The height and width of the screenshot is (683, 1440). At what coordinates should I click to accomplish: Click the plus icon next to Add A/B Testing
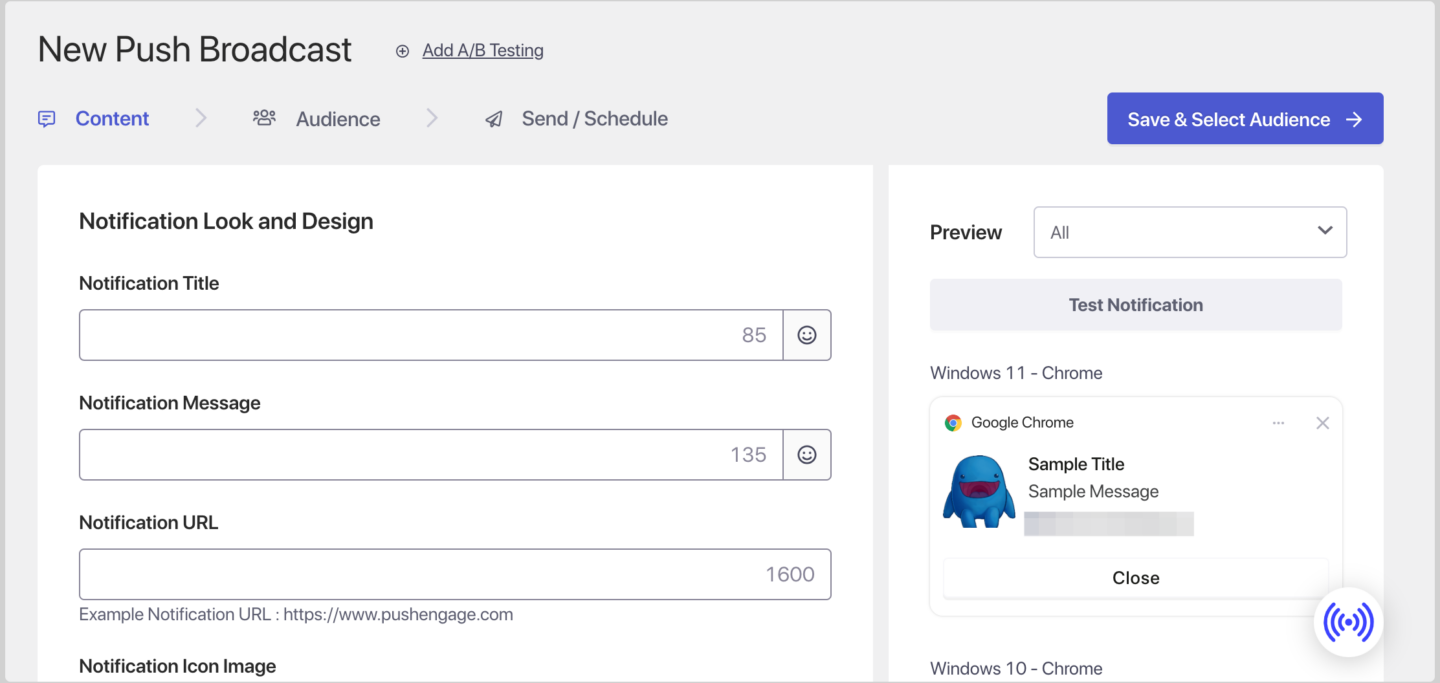[x=402, y=50]
